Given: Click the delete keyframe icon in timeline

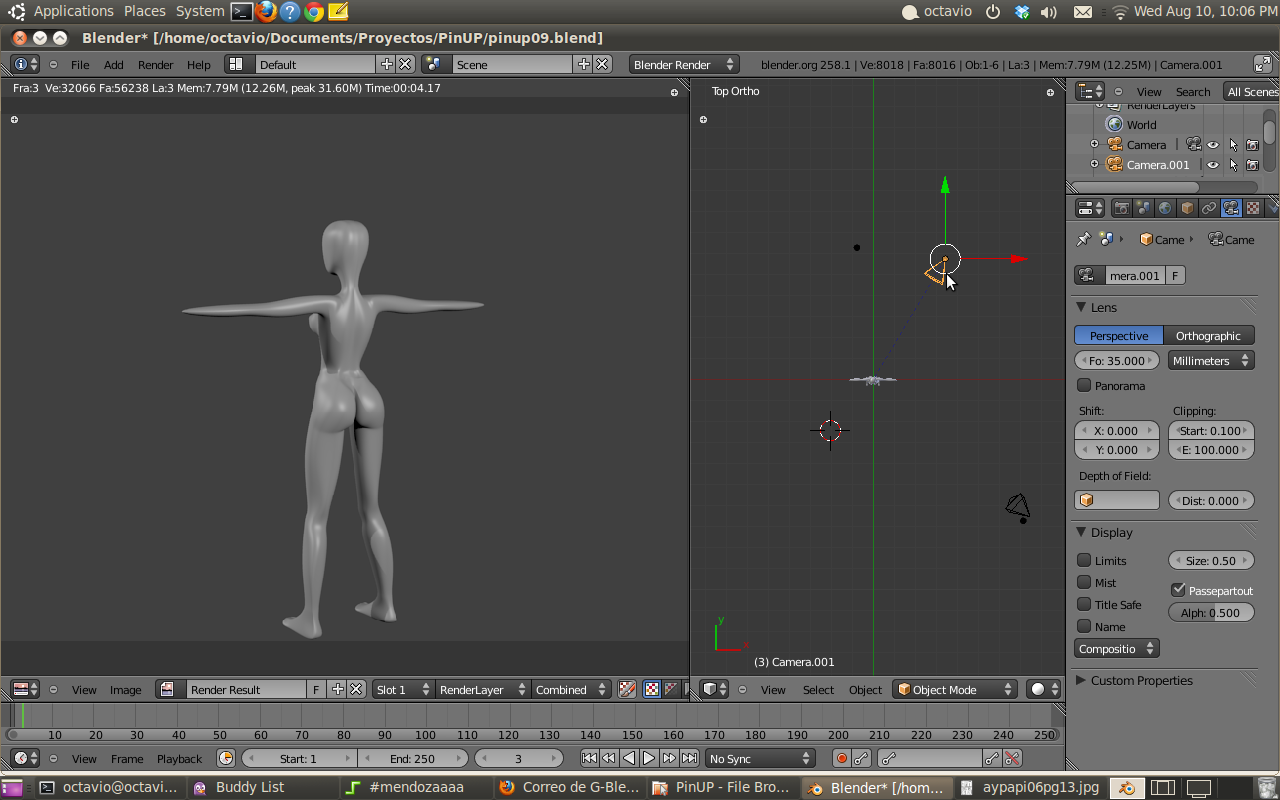Looking at the screenshot, I should [1013, 759].
